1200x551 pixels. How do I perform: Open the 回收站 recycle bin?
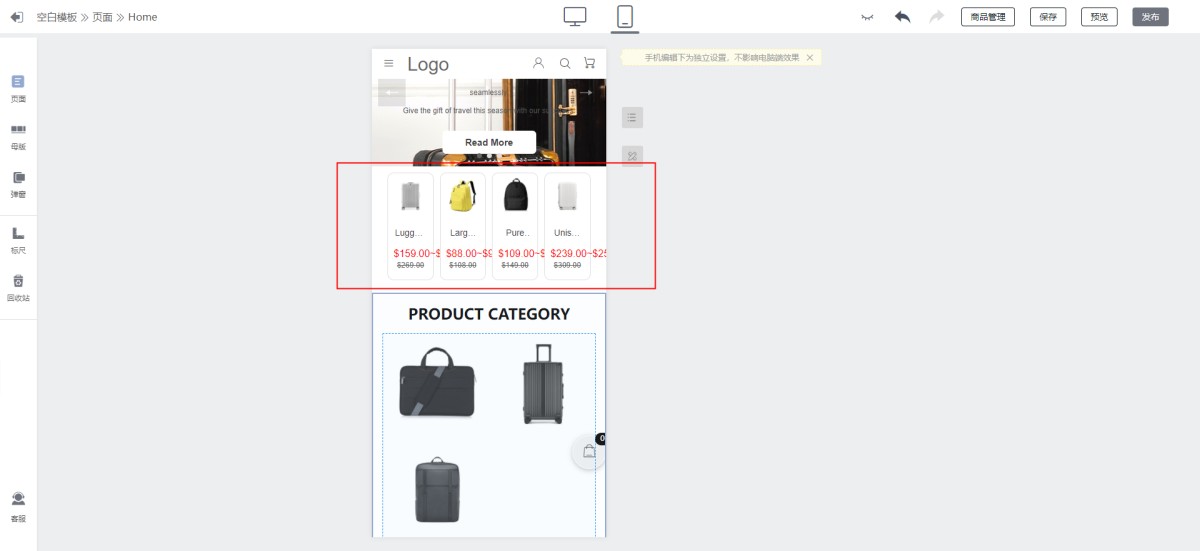18,288
